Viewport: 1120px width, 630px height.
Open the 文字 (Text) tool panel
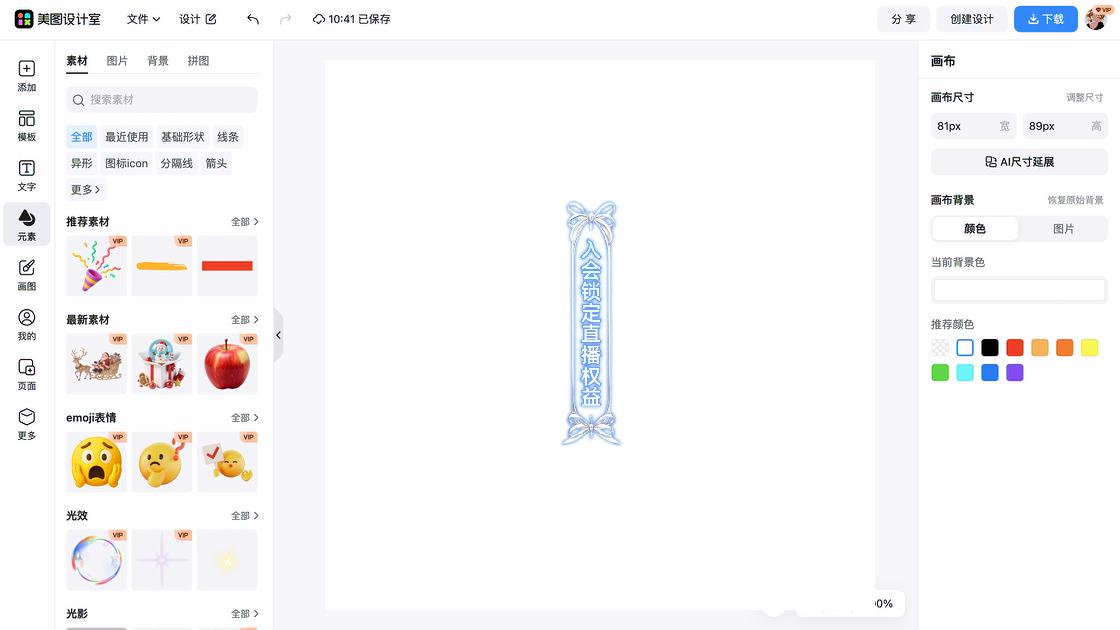tap(26, 172)
